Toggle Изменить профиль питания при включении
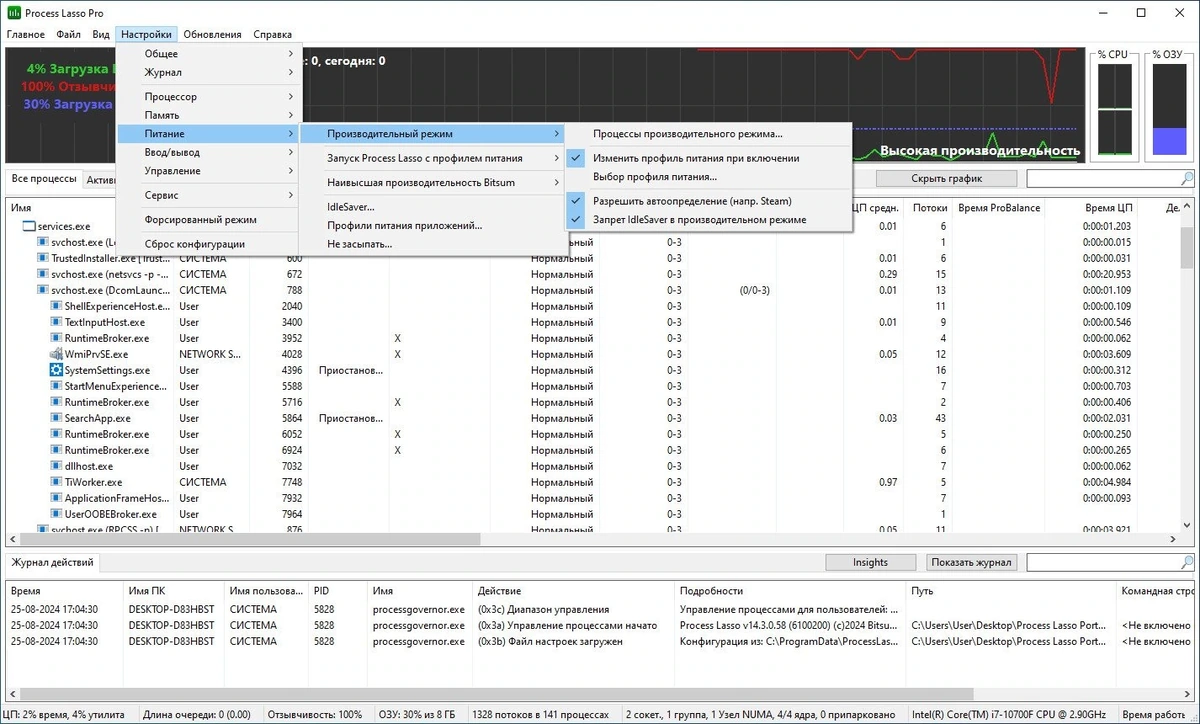The image size is (1200, 724). click(x=708, y=158)
